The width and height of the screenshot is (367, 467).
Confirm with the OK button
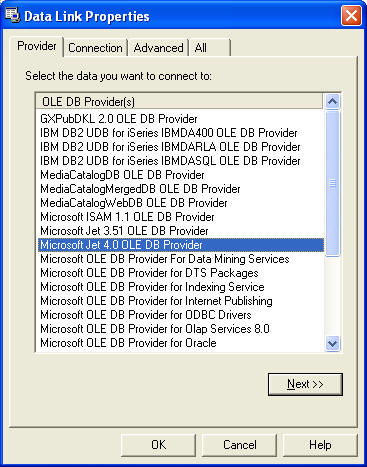click(x=158, y=445)
